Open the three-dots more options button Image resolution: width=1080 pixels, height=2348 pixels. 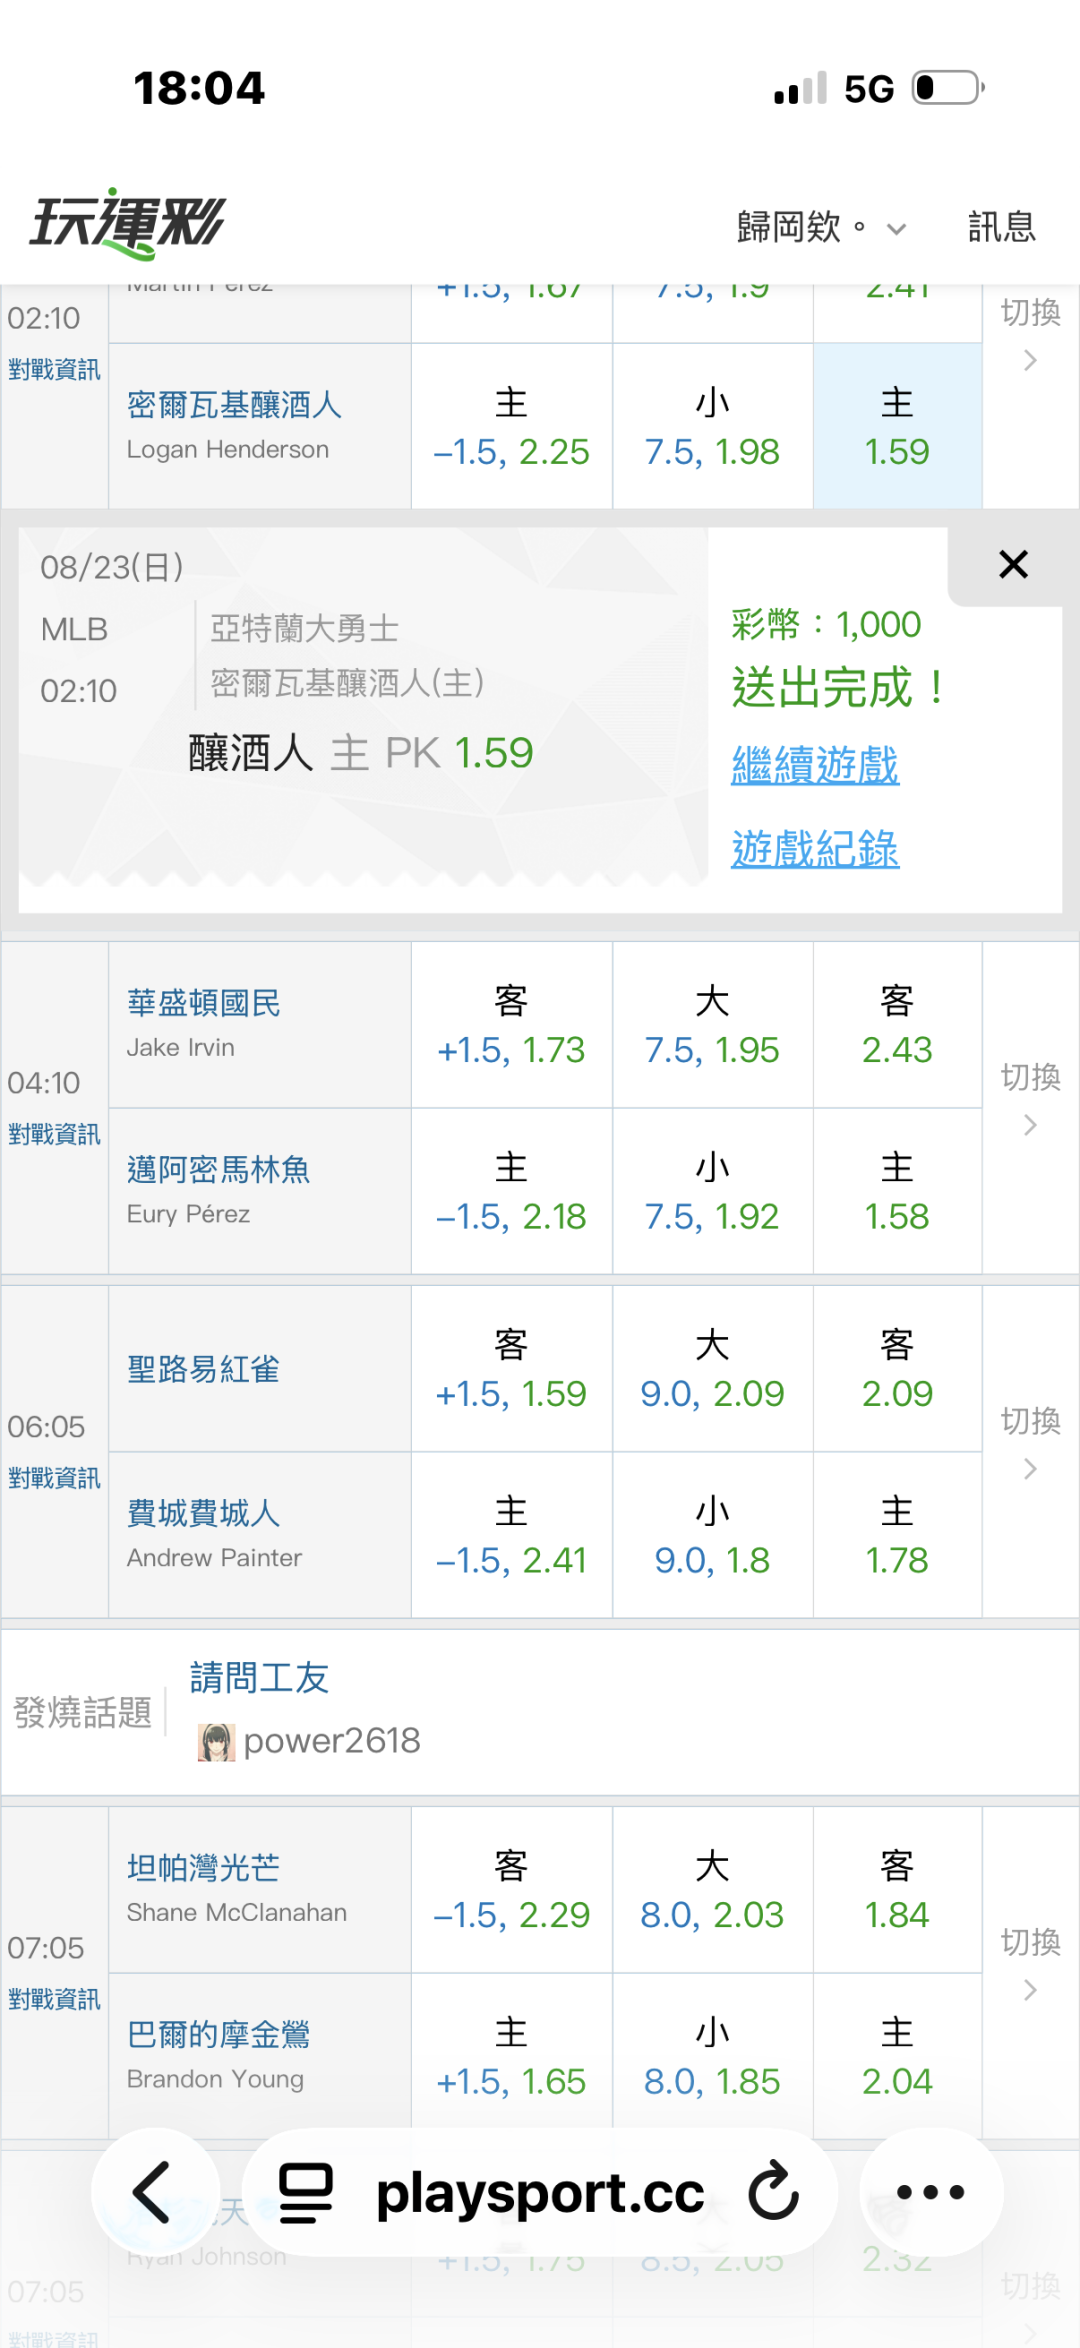pos(930,2192)
